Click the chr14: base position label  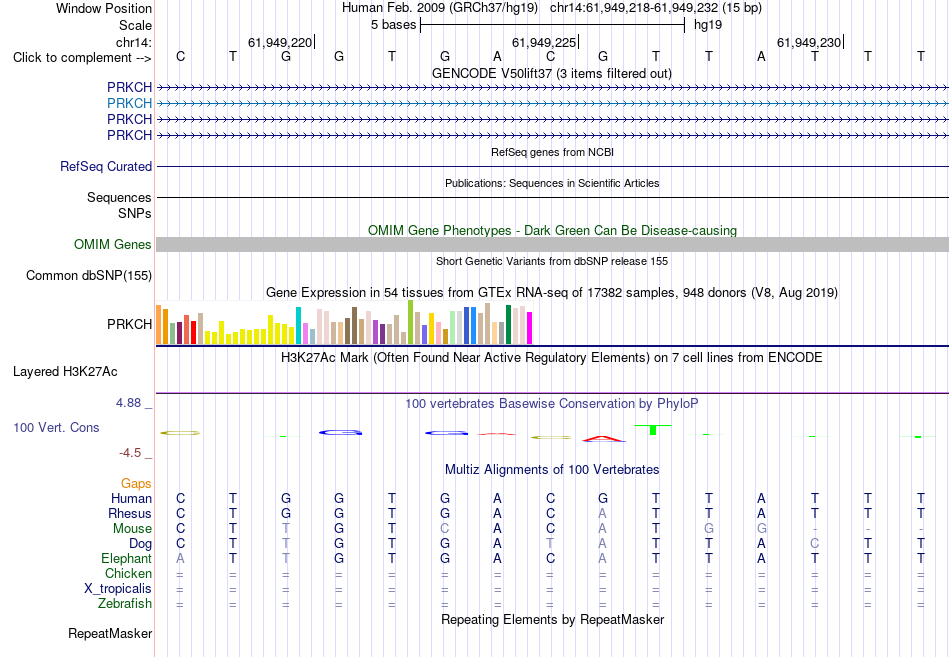(133, 42)
